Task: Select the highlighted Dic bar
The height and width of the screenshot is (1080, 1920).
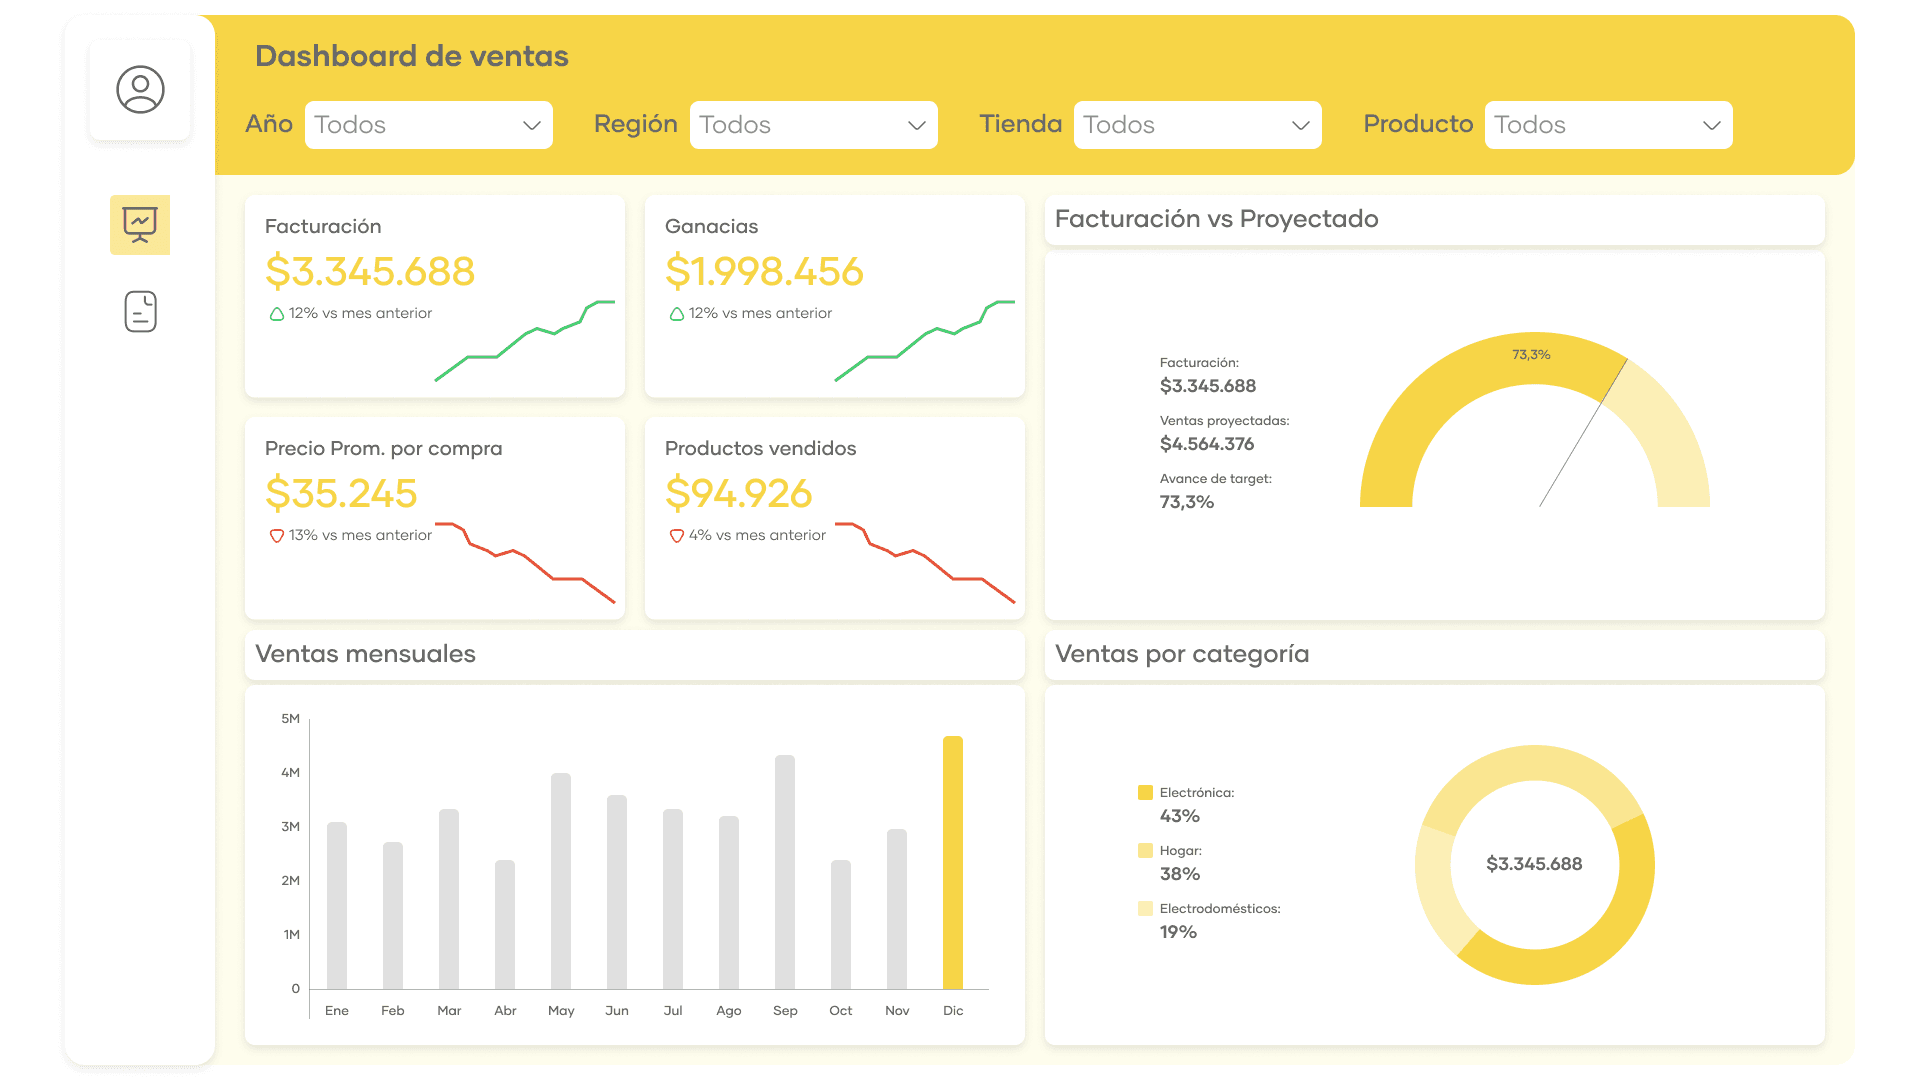Action: [953, 862]
